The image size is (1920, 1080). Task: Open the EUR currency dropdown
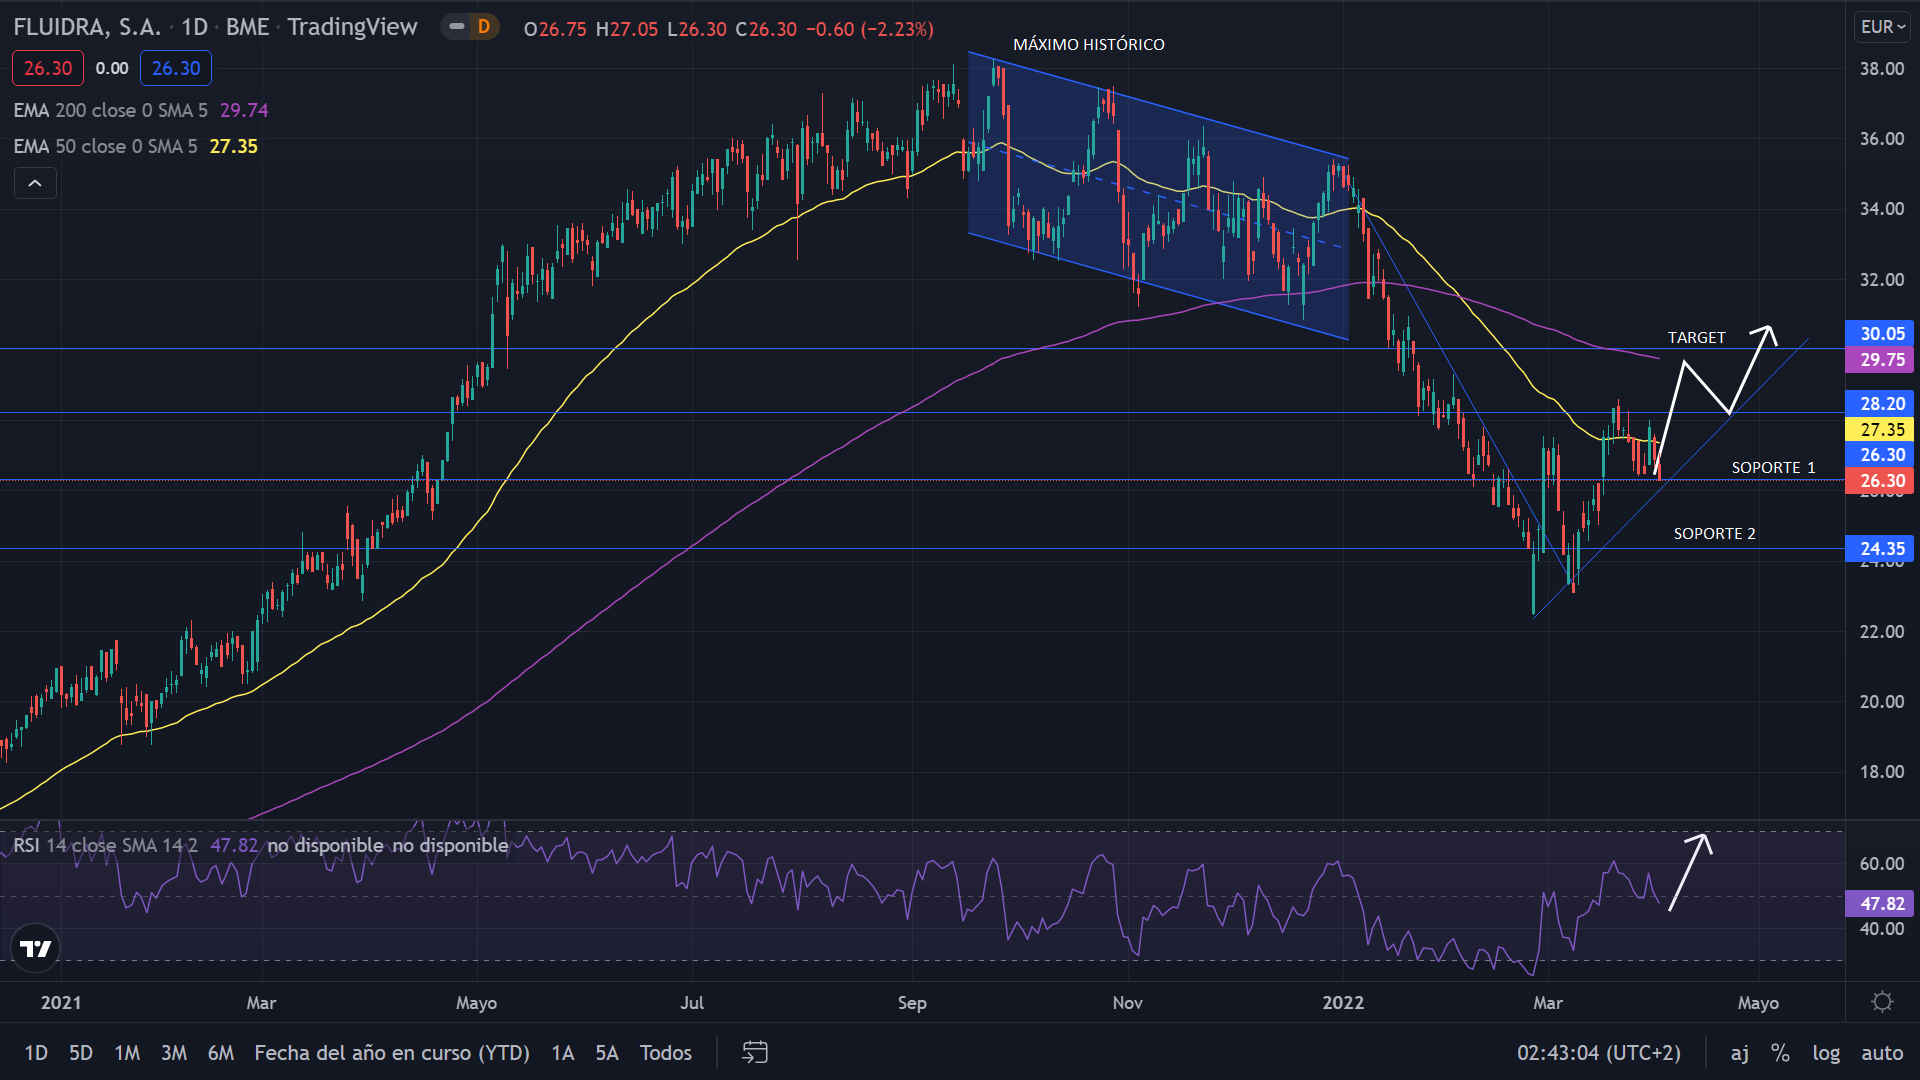point(1883,27)
